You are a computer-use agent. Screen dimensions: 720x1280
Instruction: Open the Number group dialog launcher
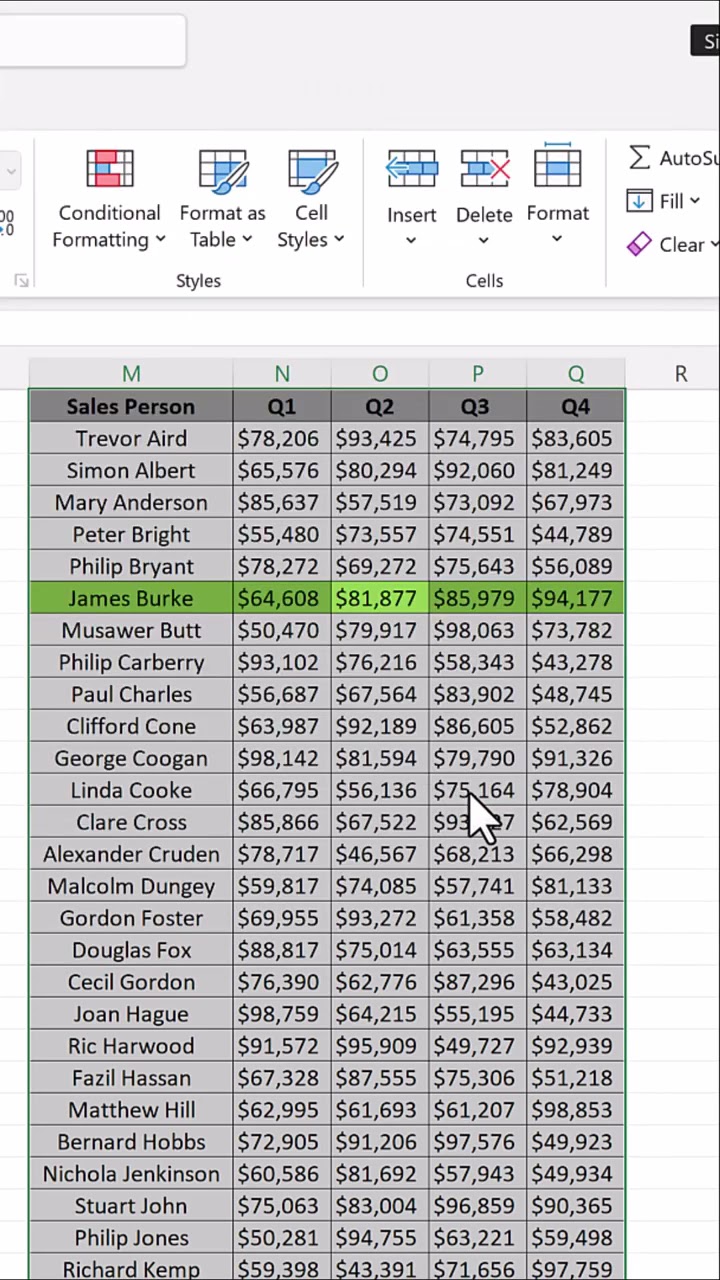[x=21, y=281]
